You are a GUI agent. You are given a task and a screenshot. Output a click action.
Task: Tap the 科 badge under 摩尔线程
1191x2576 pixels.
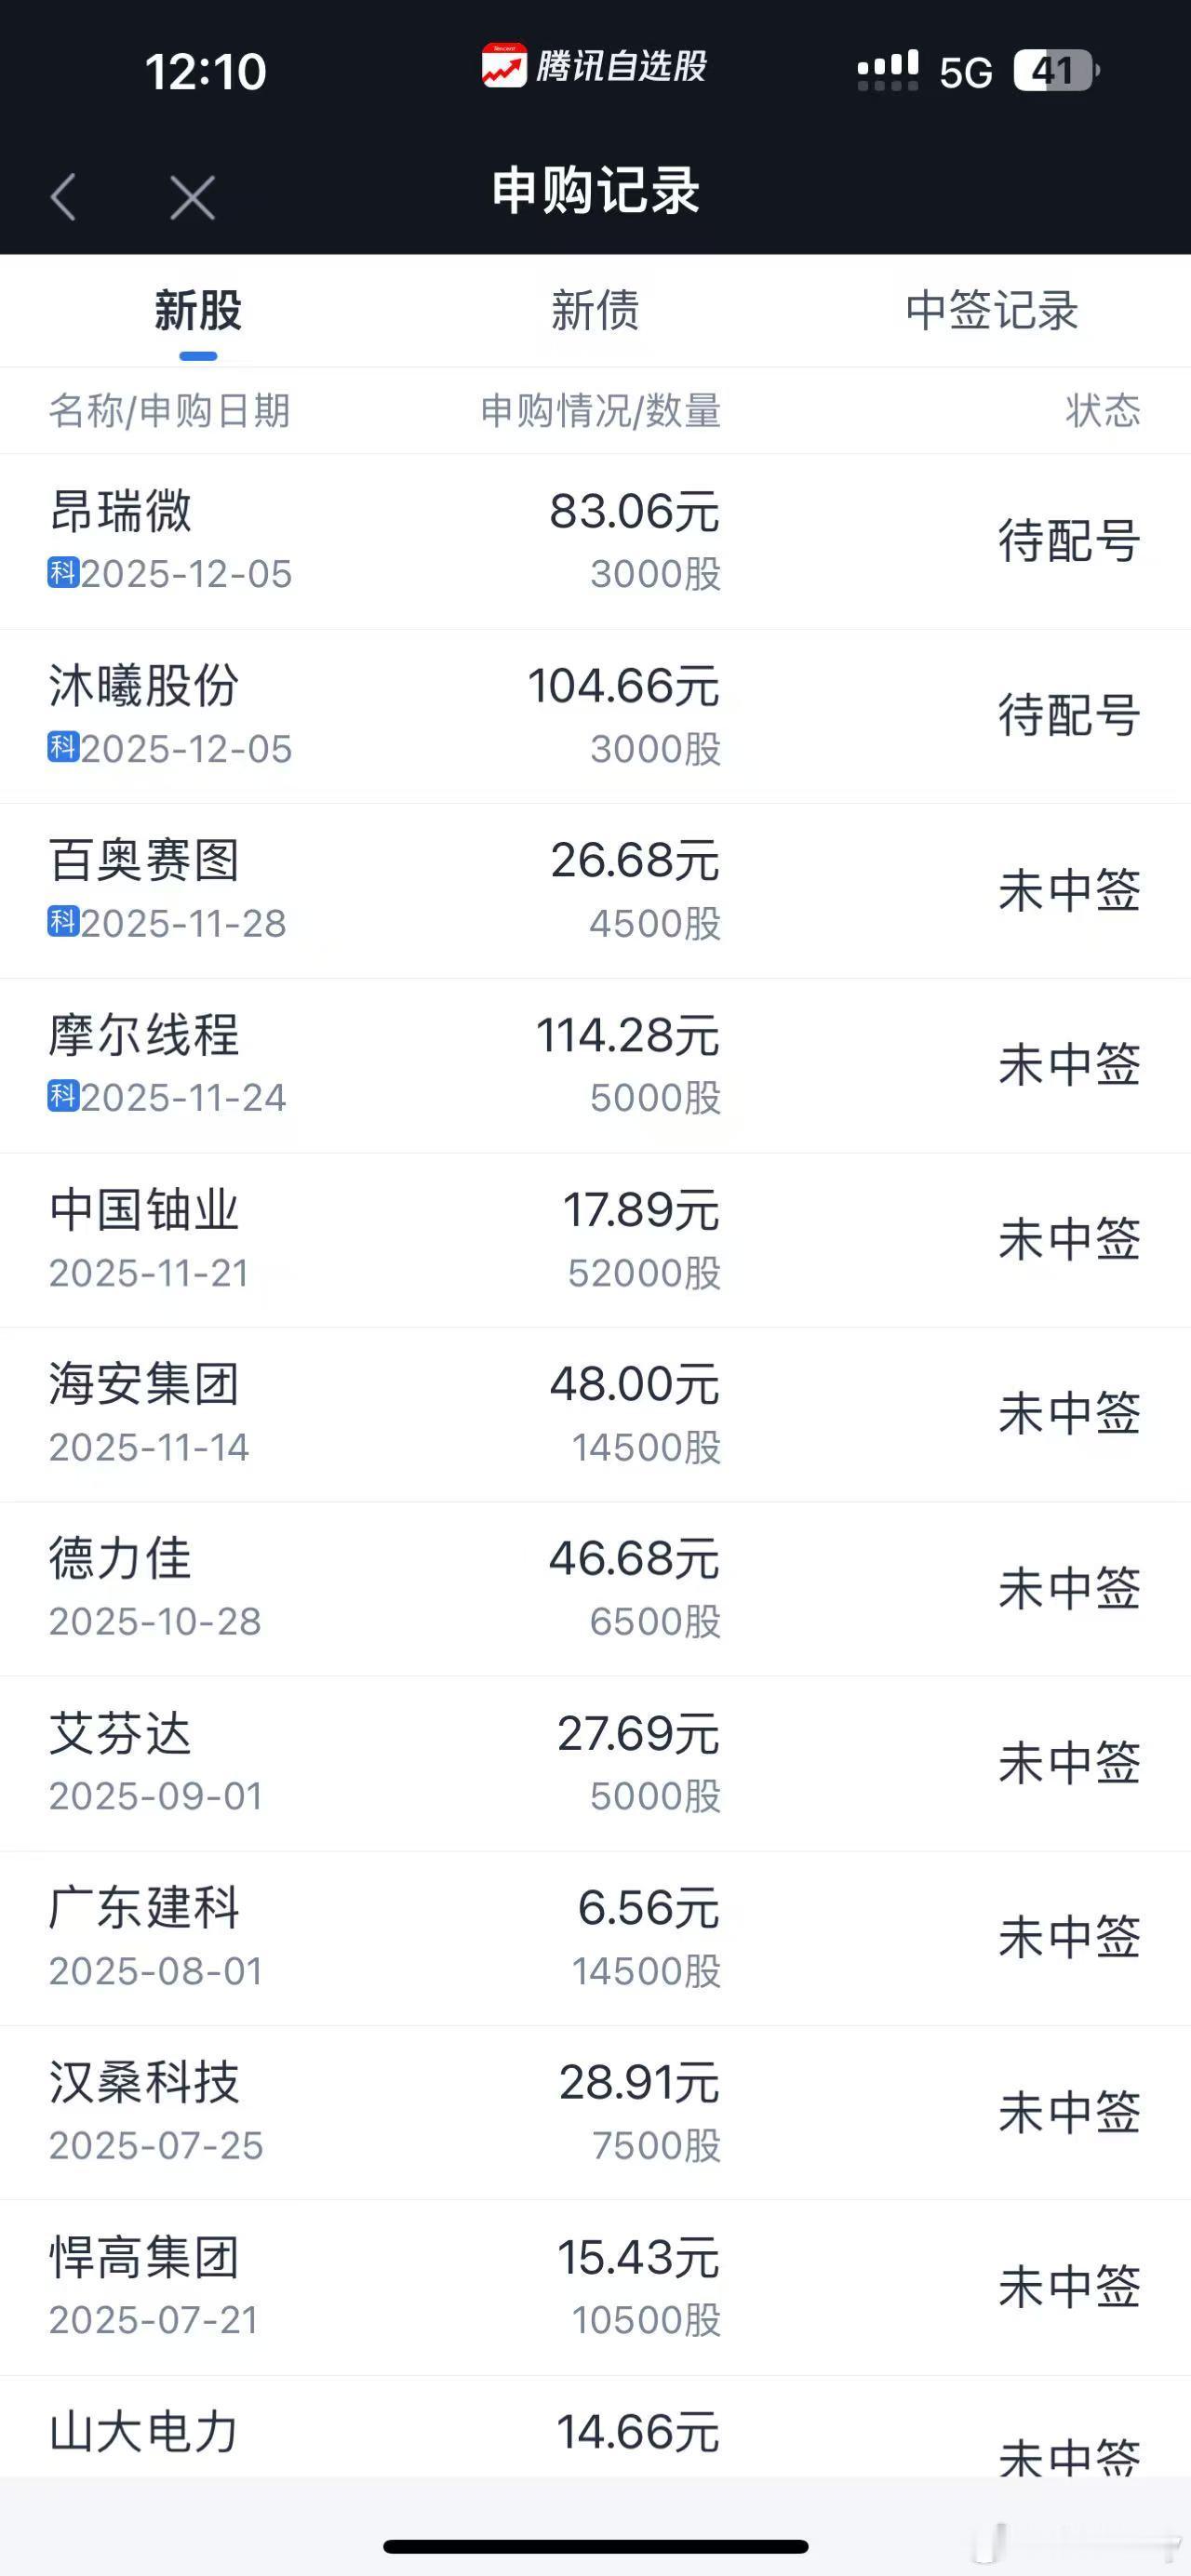click(x=64, y=1096)
